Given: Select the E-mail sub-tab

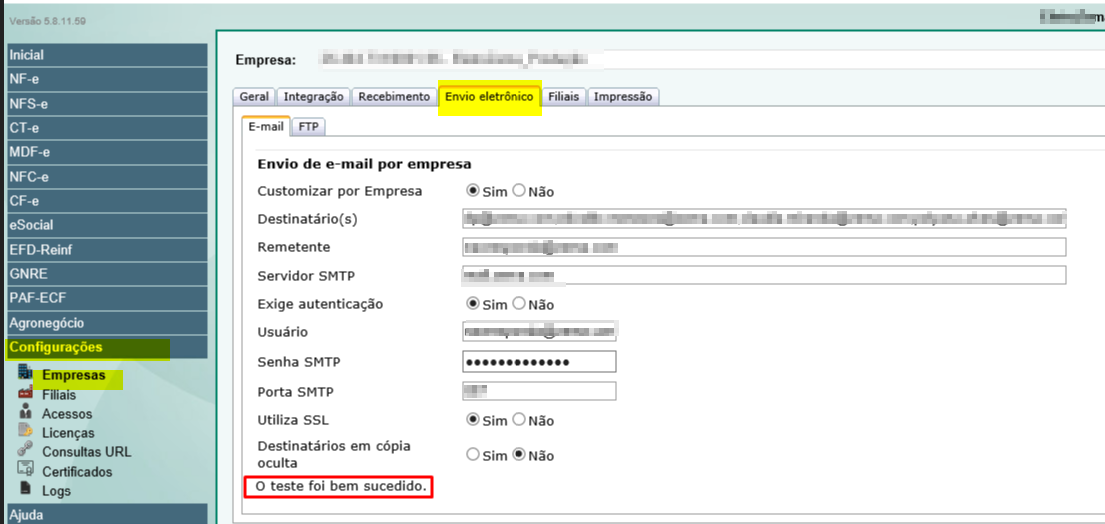Looking at the screenshot, I should pyautogui.click(x=266, y=127).
